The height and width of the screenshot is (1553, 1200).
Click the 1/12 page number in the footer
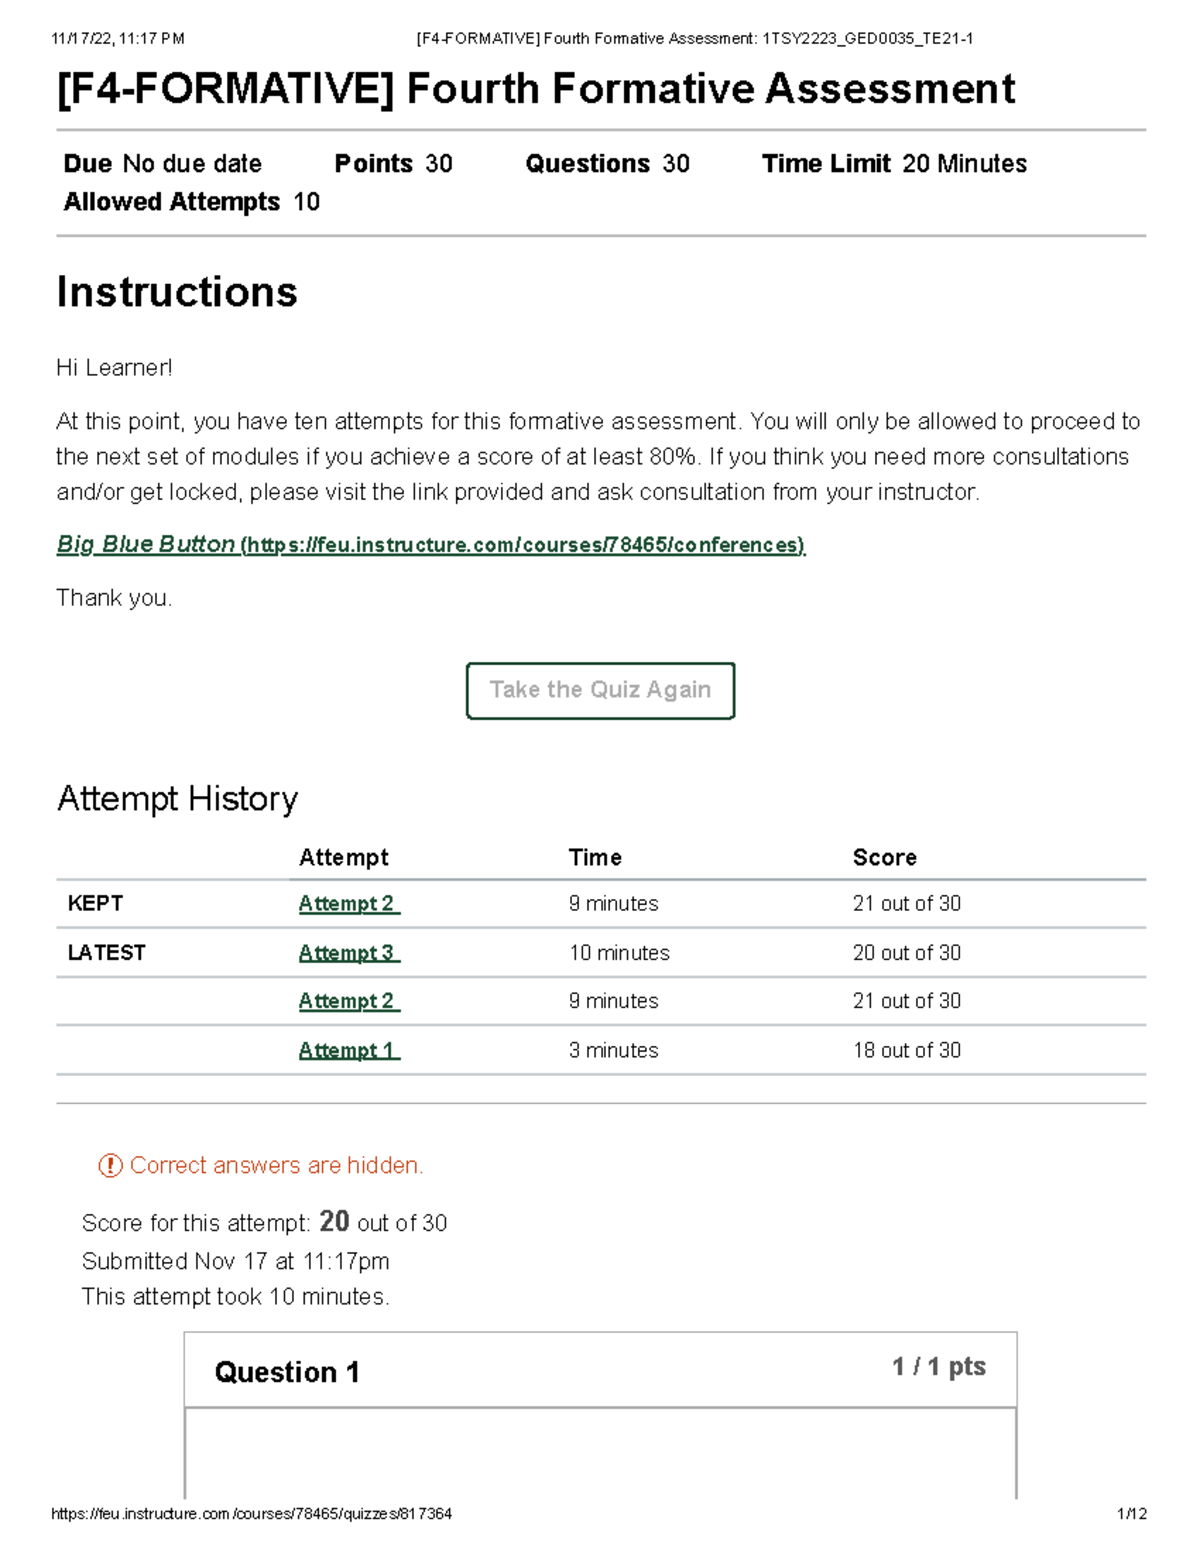point(1131,1514)
